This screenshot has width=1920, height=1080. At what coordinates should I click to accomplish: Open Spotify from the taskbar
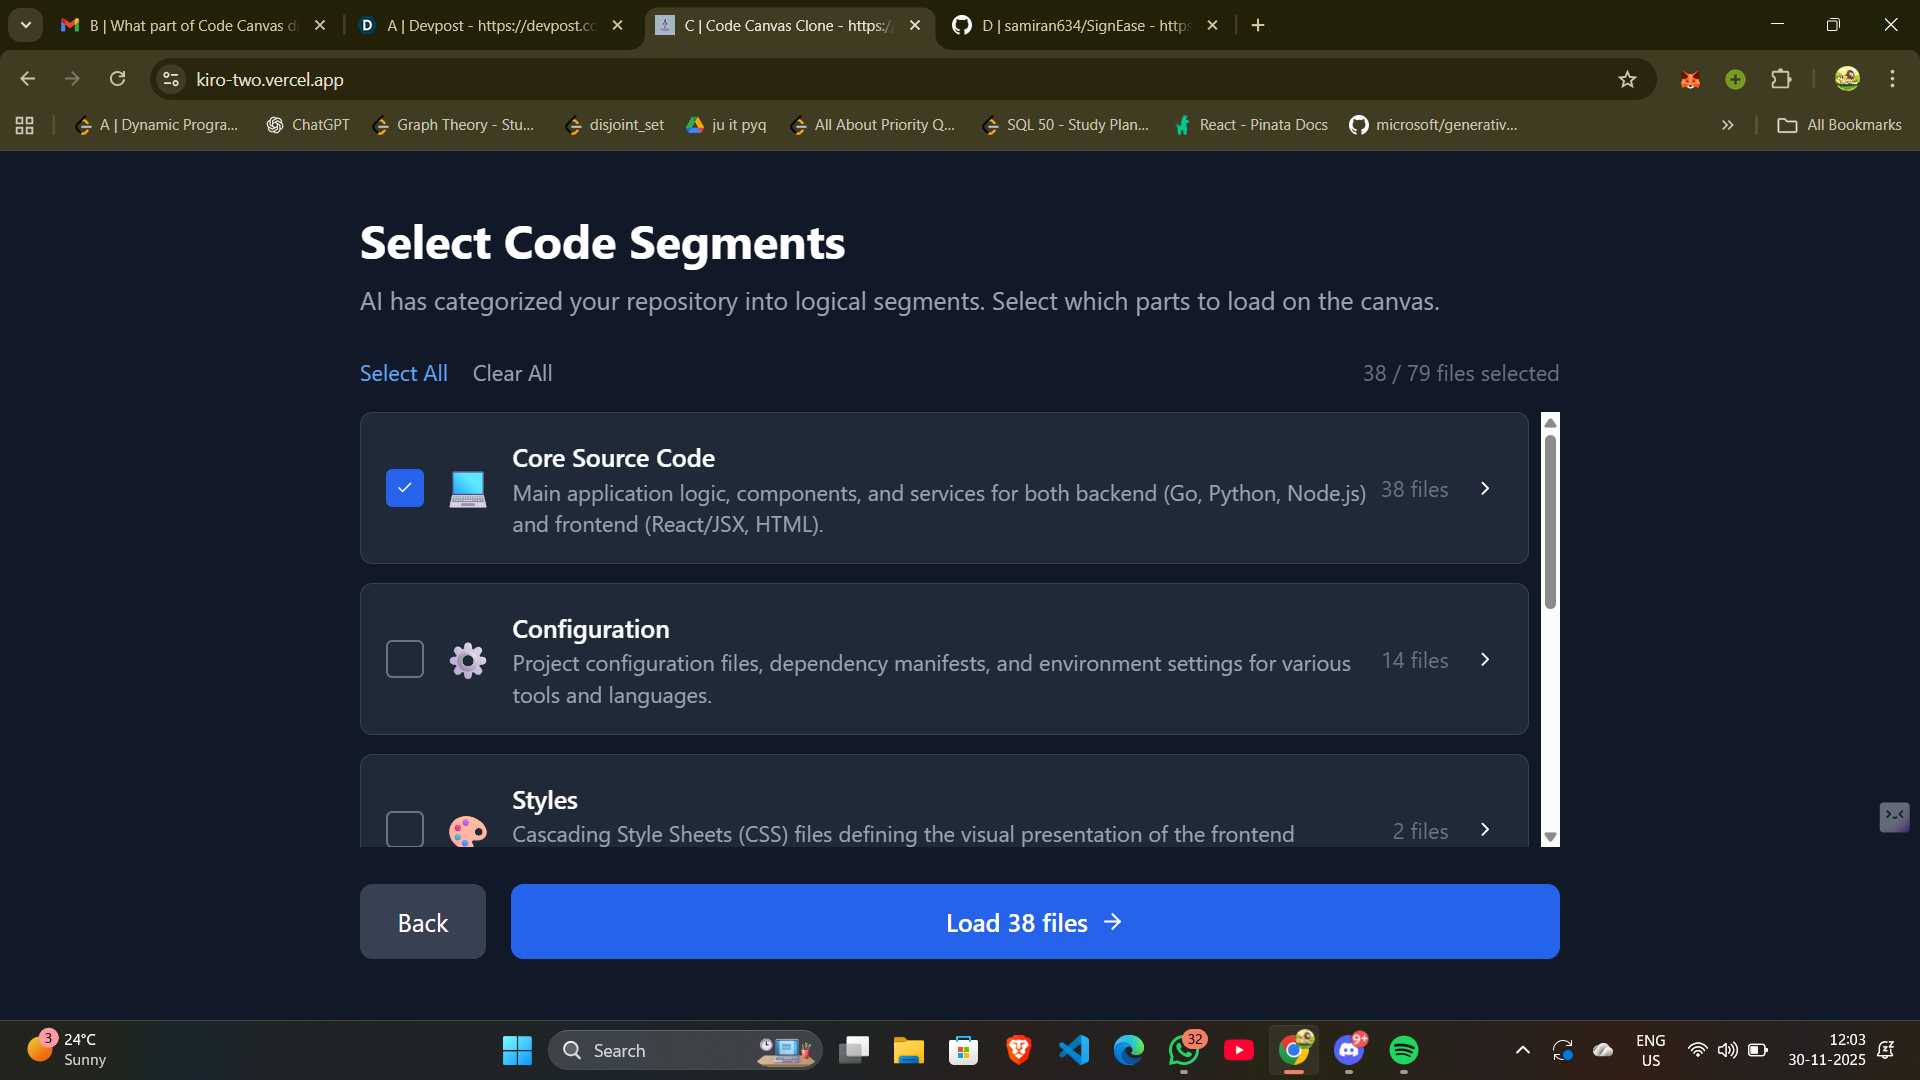1403,1050
